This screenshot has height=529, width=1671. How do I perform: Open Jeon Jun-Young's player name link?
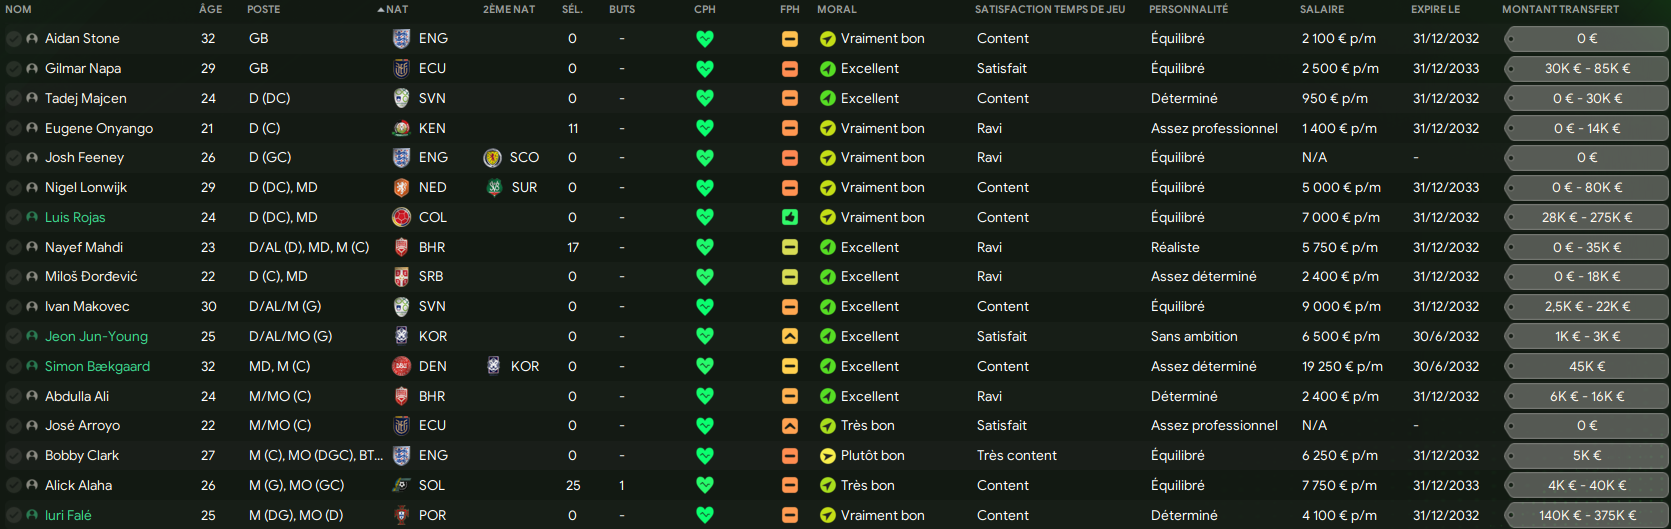point(96,337)
